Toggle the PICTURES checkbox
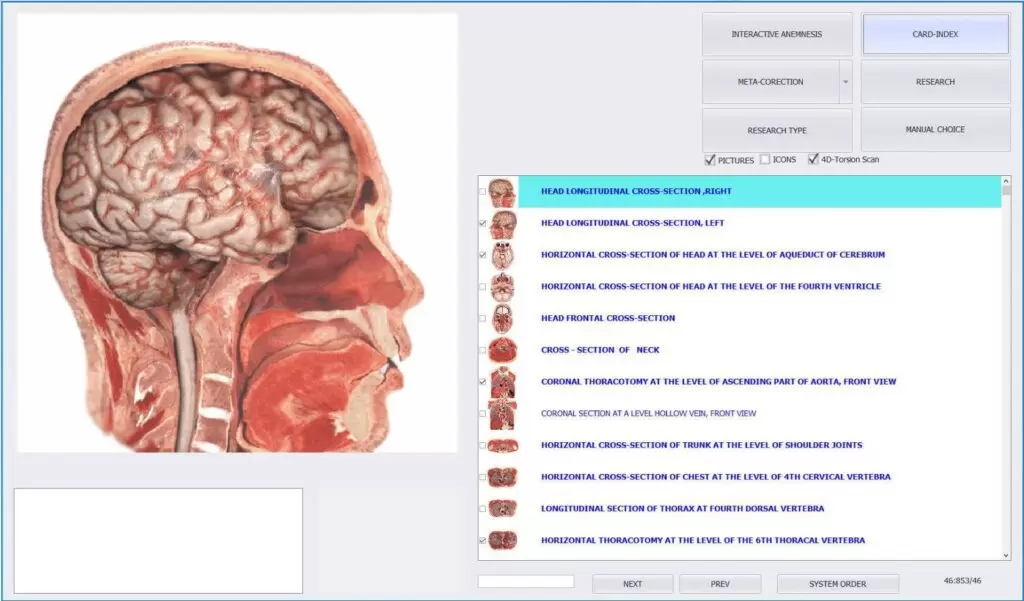 pyautogui.click(x=710, y=159)
